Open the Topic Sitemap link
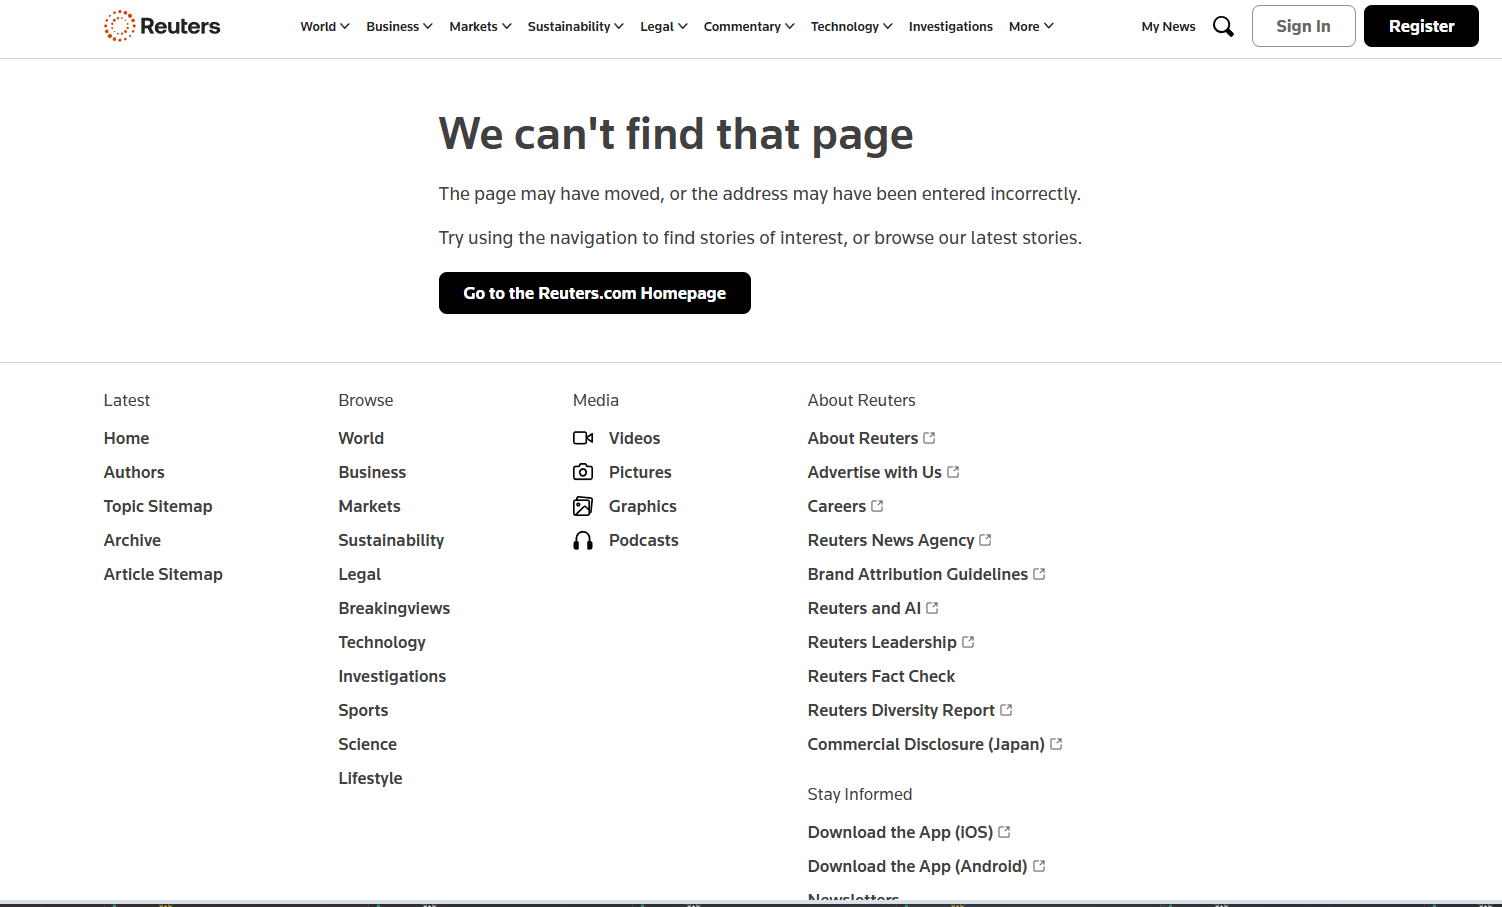The width and height of the screenshot is (1502, 907). click(x=158, y=506)
